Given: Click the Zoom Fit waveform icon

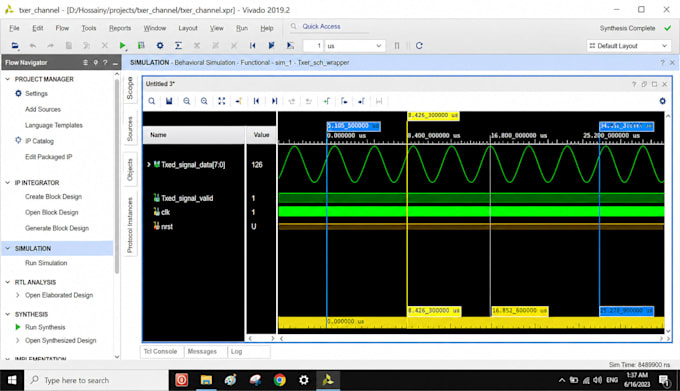Looking at the screenshot, I should pos(222,101).
